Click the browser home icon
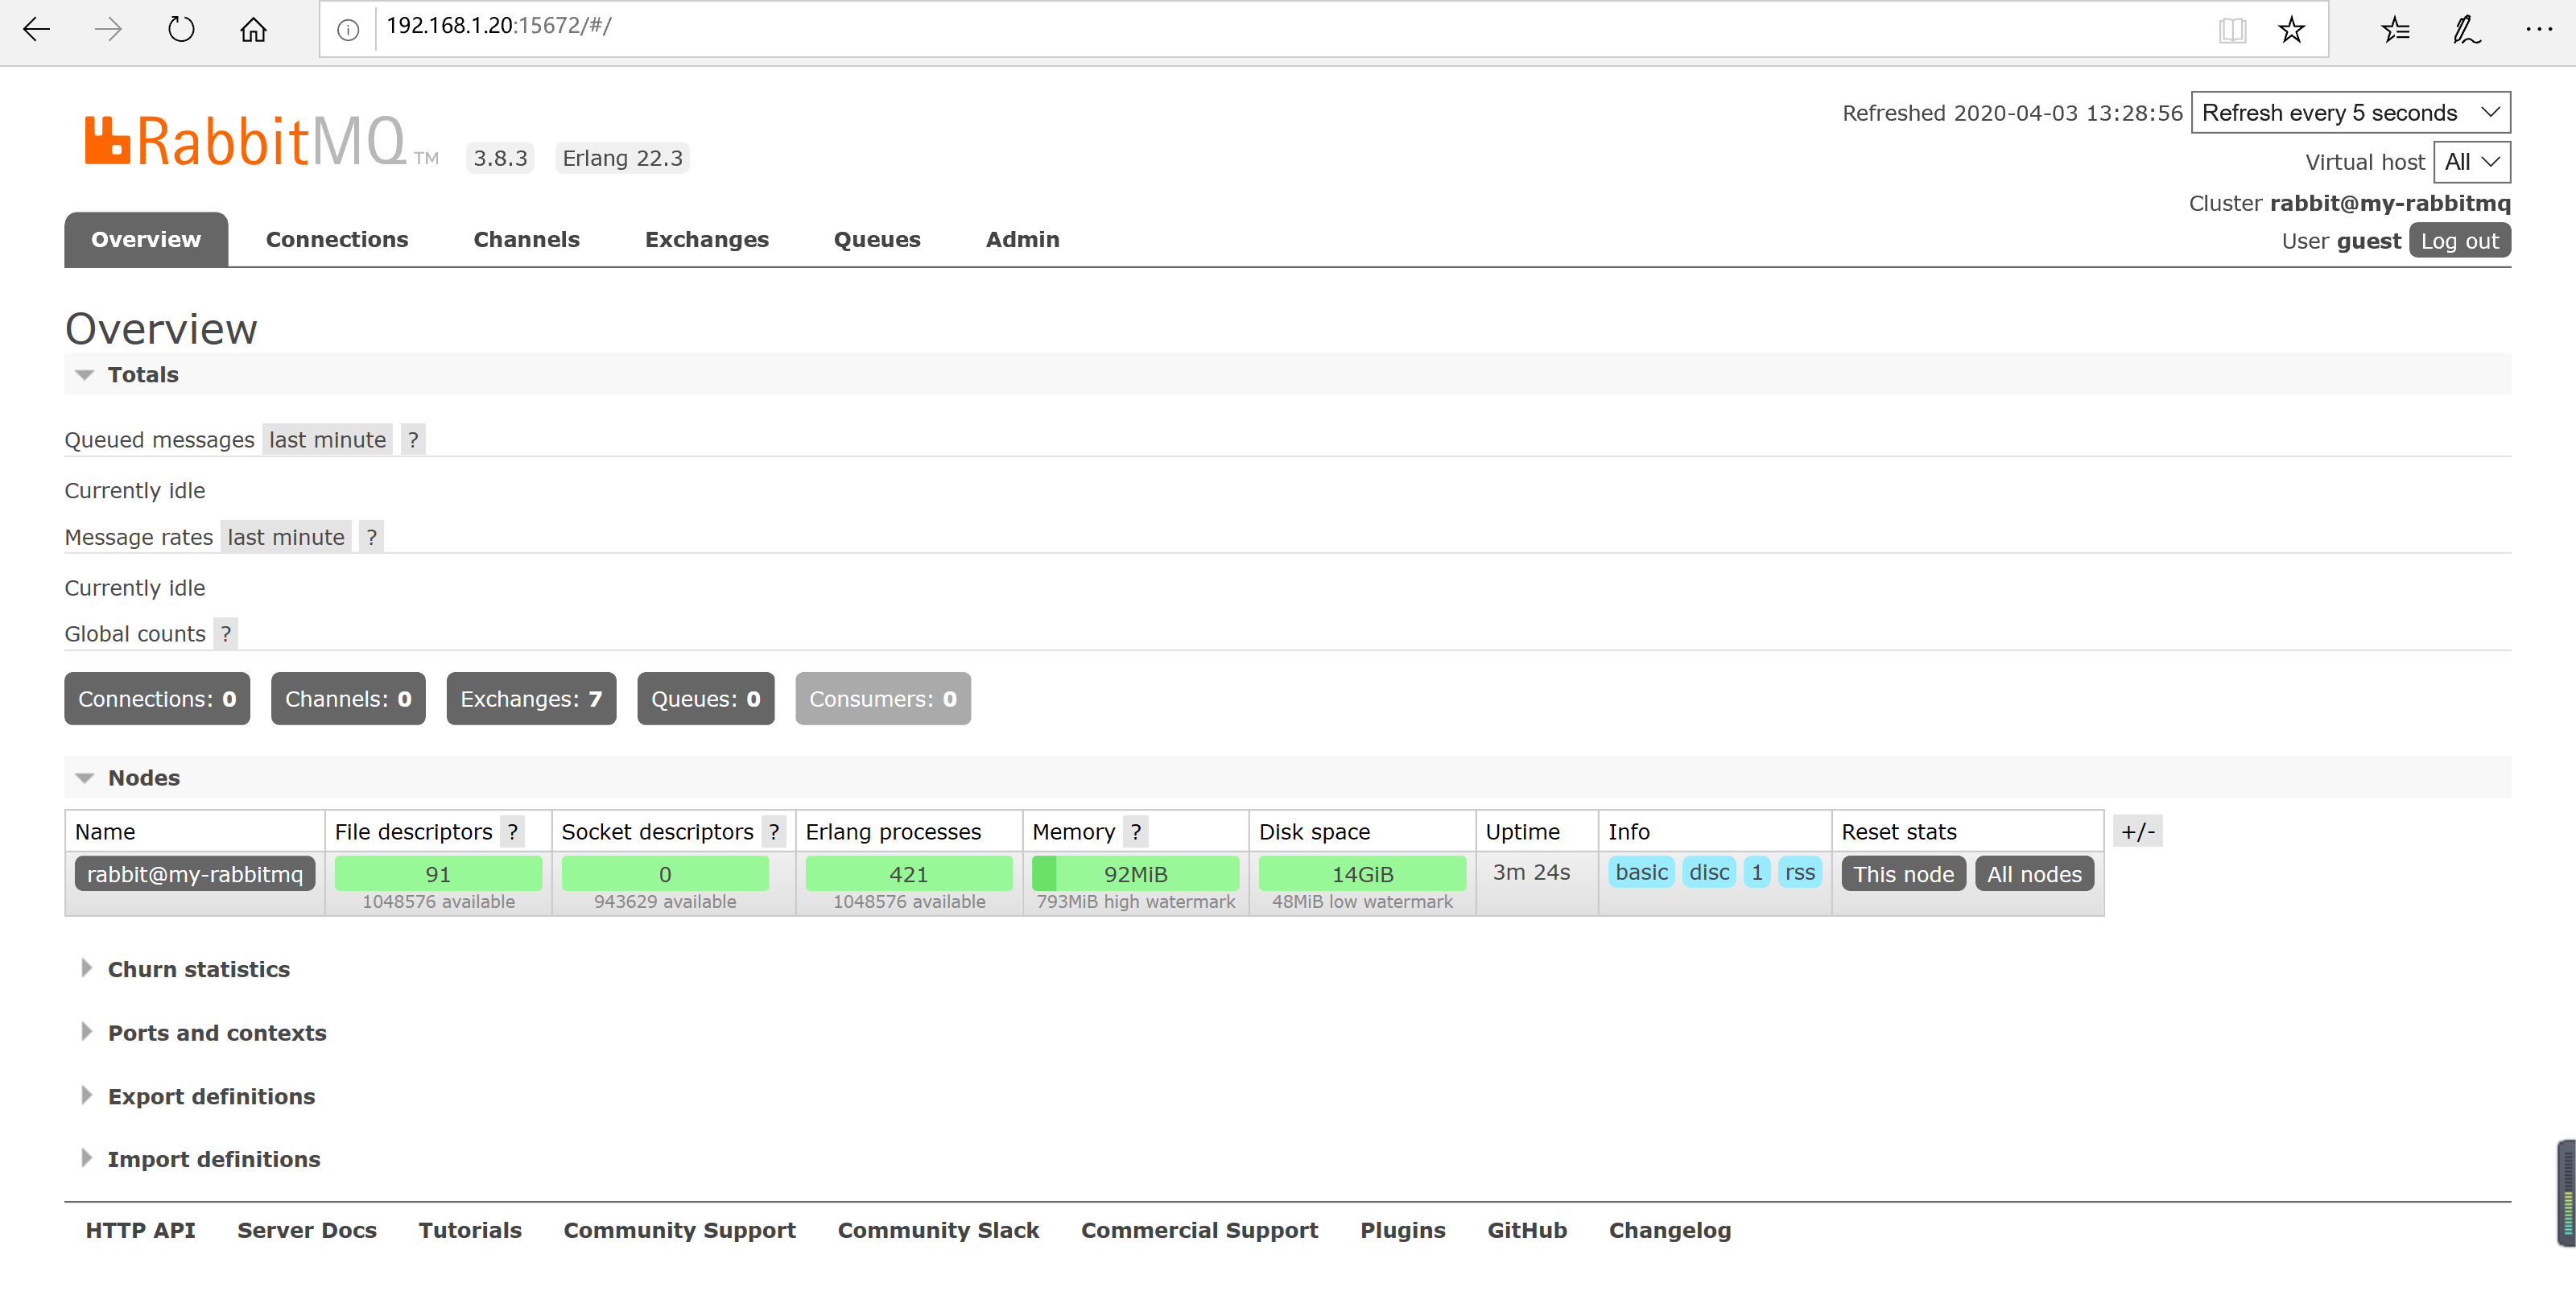The height and width of the screenshot is (1312, 2576). coord(253,29)
